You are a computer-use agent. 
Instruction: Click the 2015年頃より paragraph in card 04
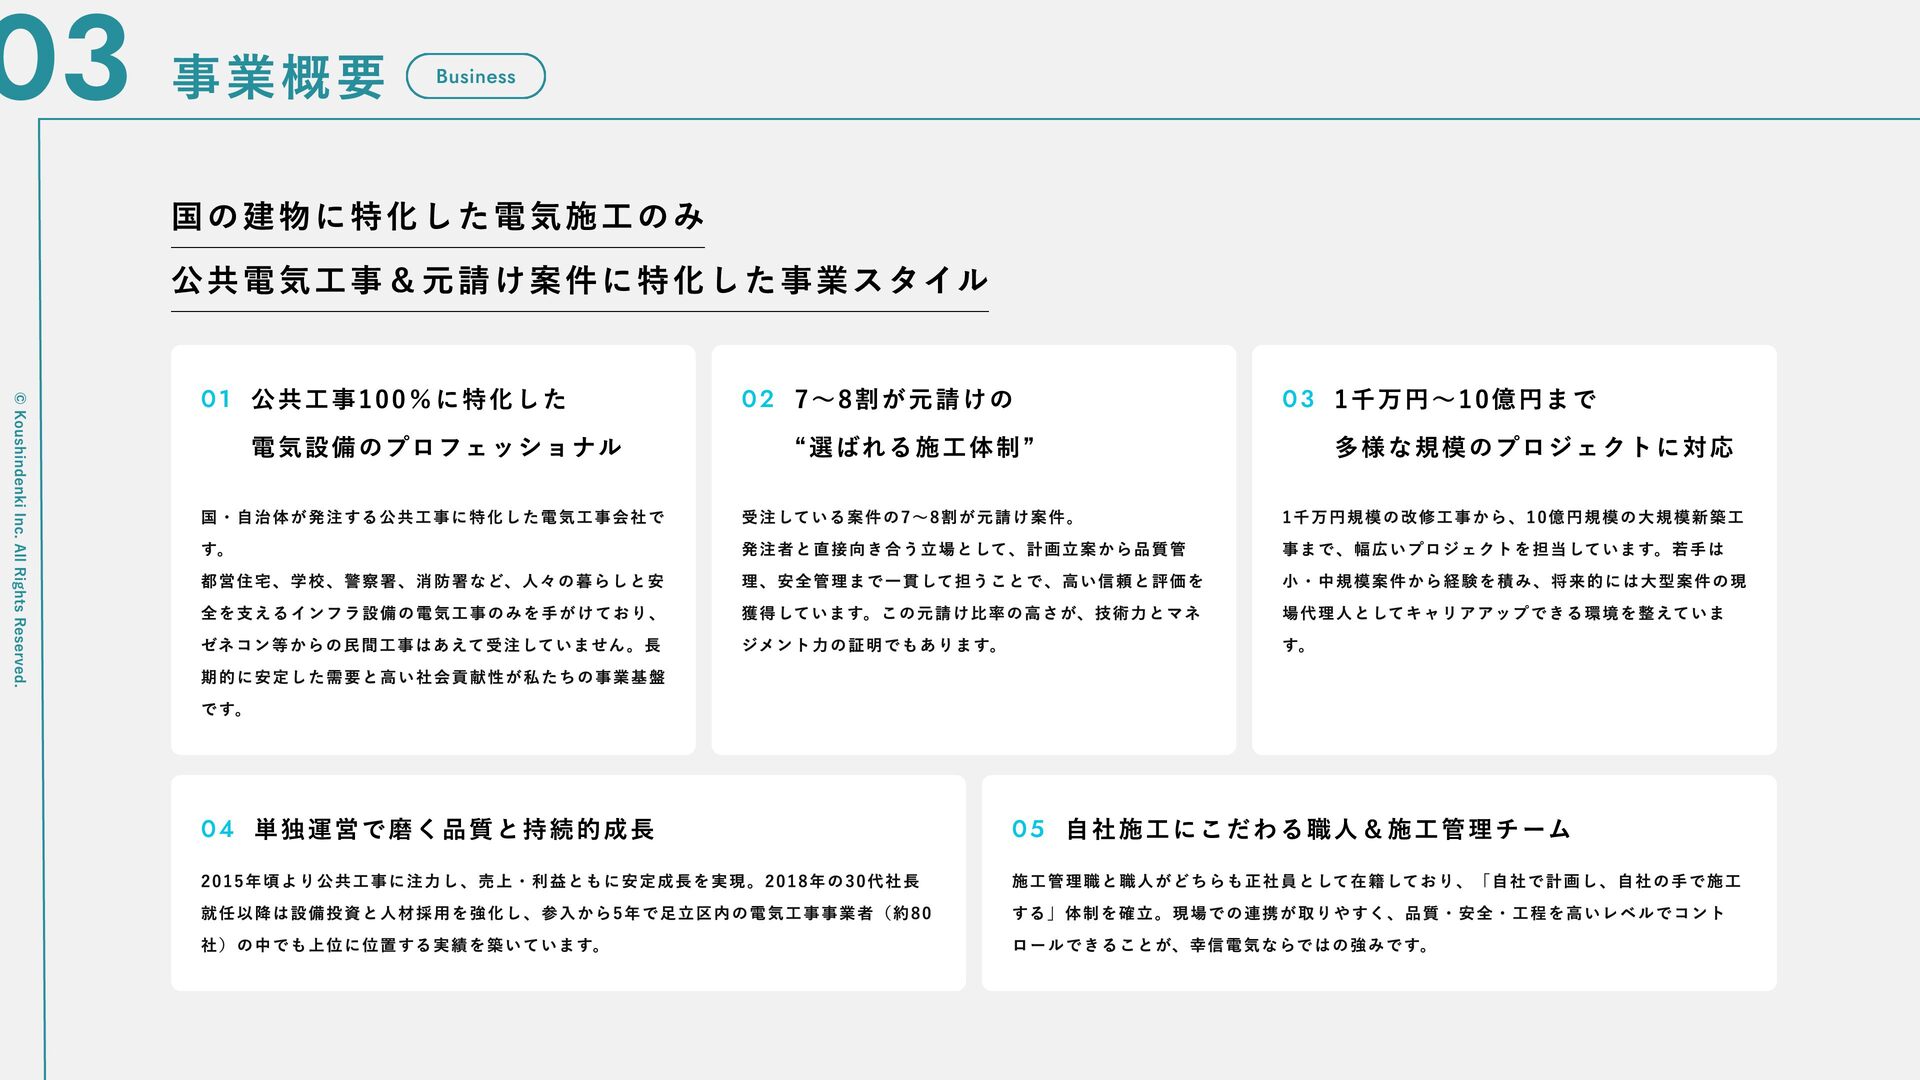[x=566, y=912]
